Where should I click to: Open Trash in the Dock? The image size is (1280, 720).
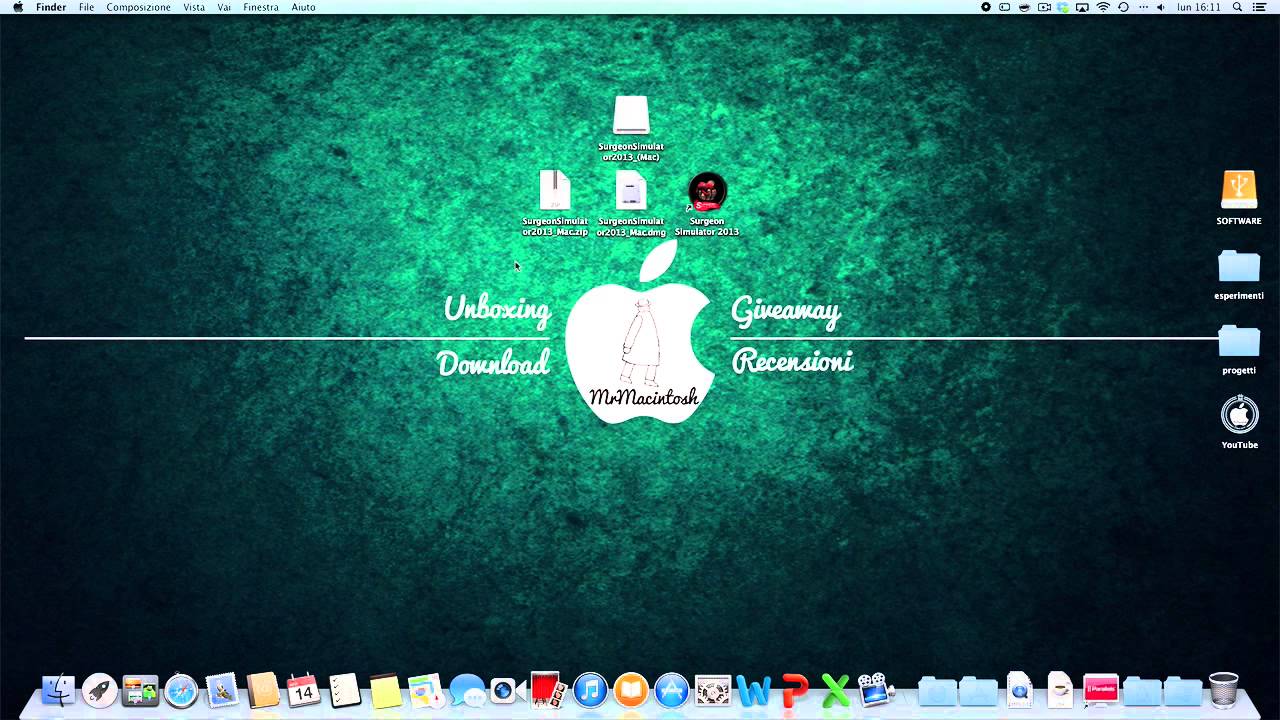click(1223, 689)
